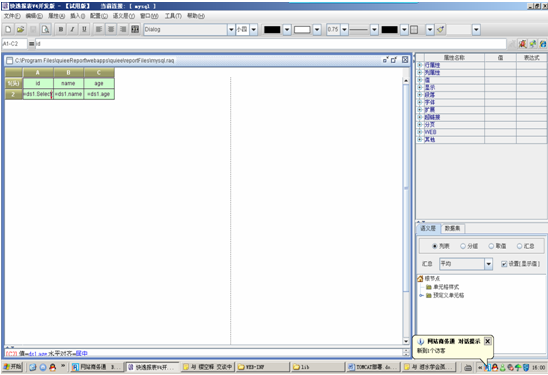Select the 分组 radio button

[x=469, y=246]
